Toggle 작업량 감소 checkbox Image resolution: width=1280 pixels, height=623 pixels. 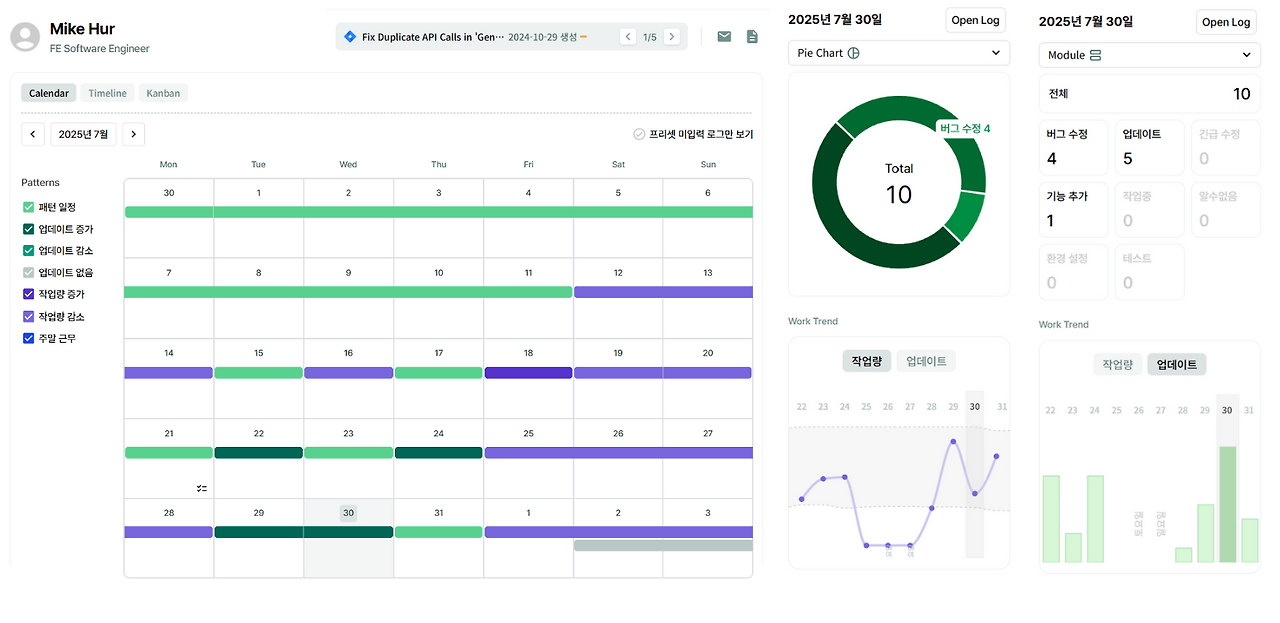(x=28, y=316)
